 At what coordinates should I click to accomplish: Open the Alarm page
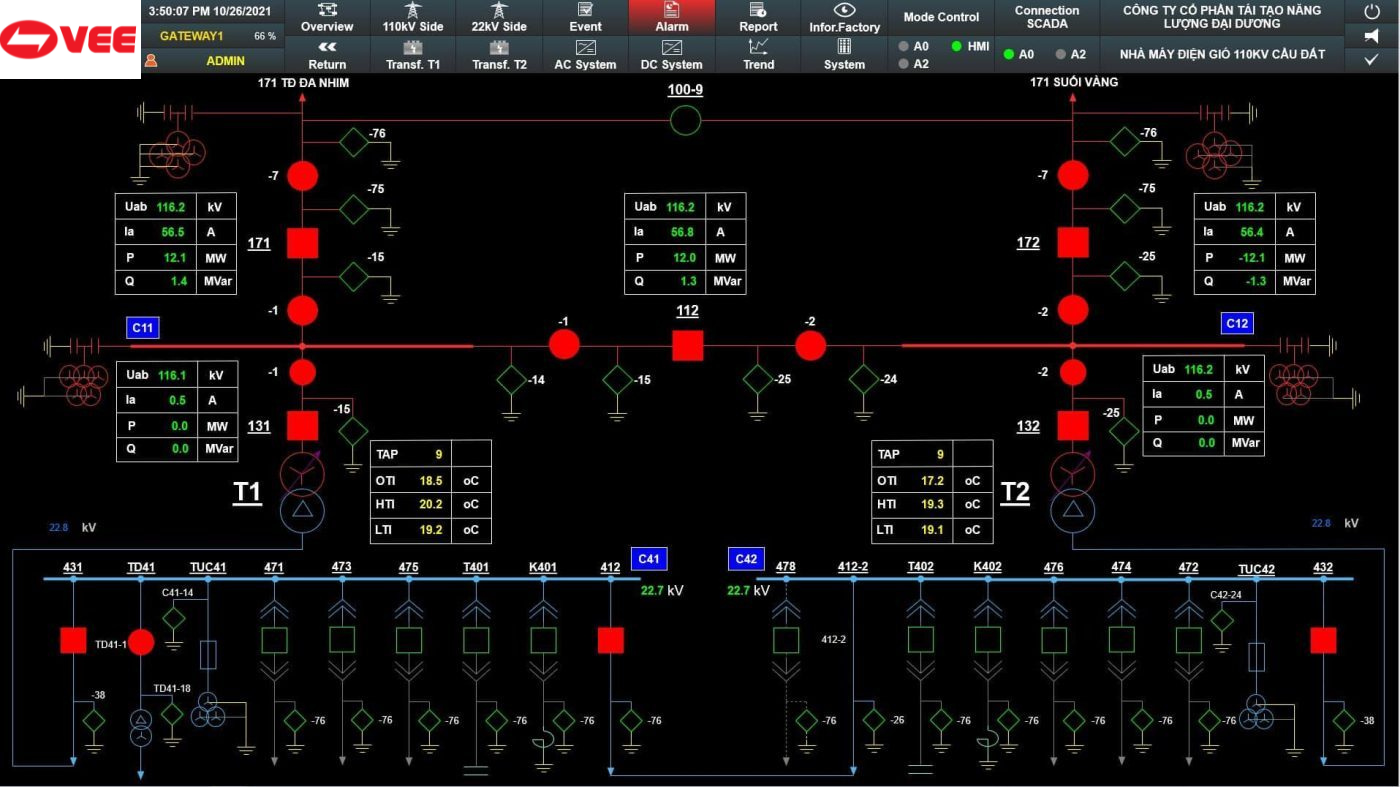point(672,17)
